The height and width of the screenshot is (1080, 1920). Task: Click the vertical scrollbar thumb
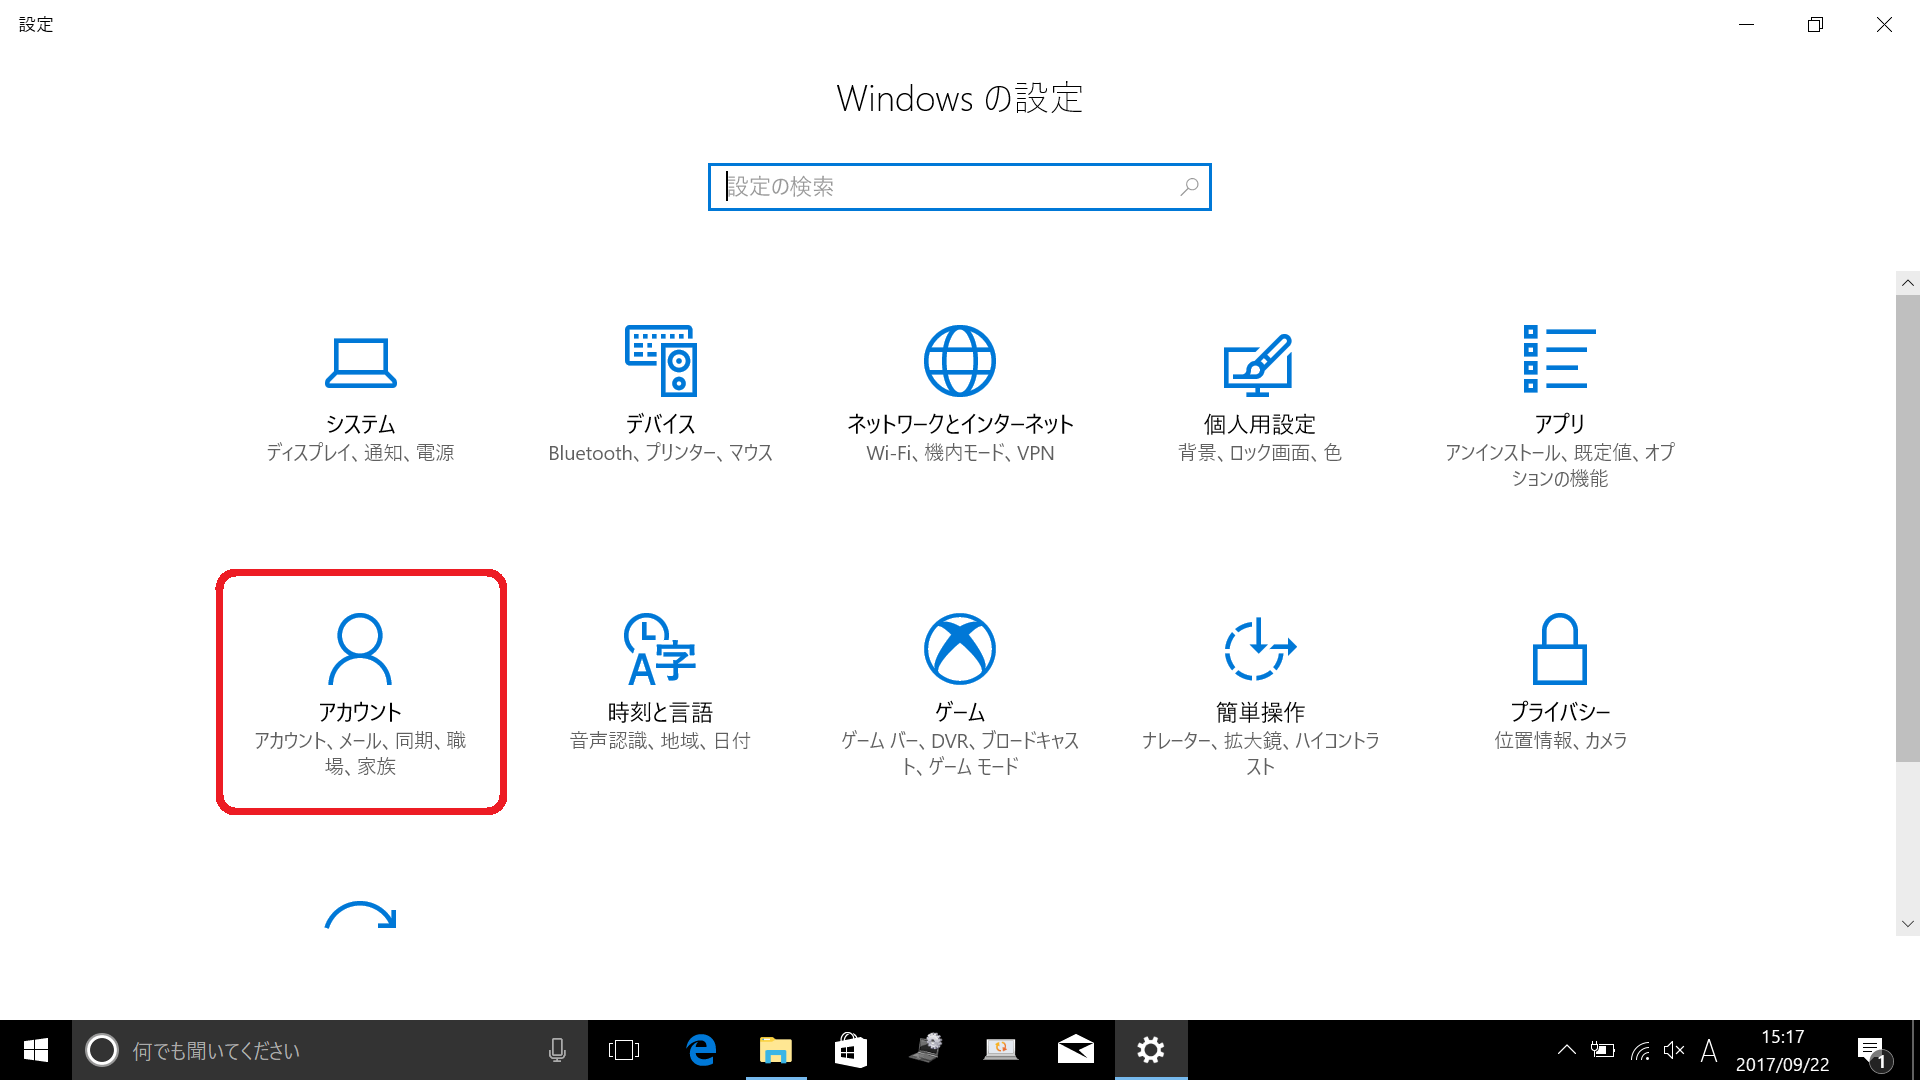(x=1908, y=528)
